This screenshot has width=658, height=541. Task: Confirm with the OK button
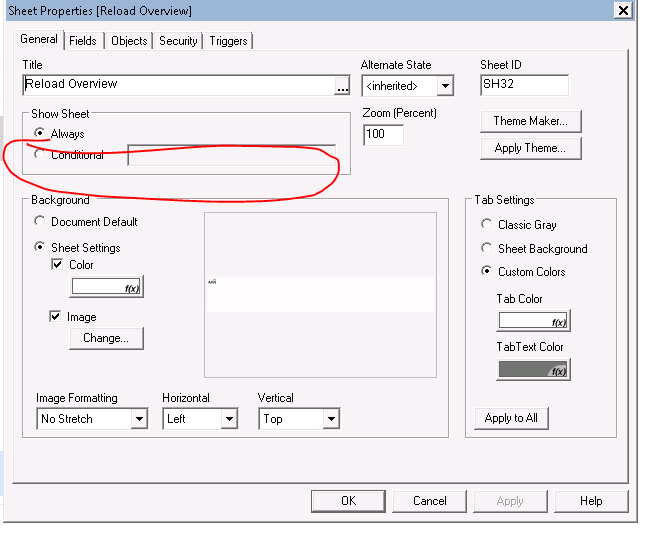pos(348,501)
